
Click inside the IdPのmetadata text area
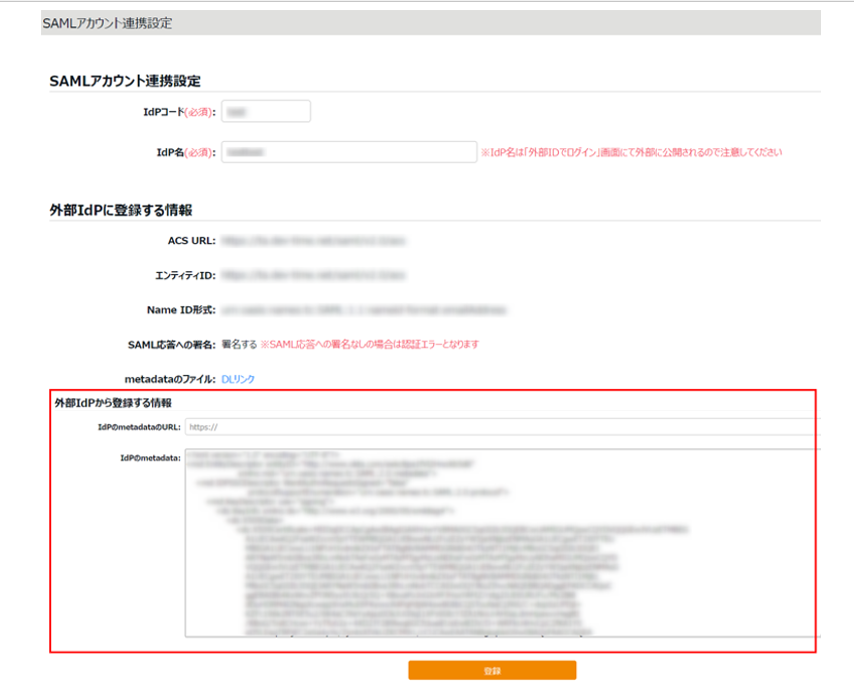pos(502,543)
